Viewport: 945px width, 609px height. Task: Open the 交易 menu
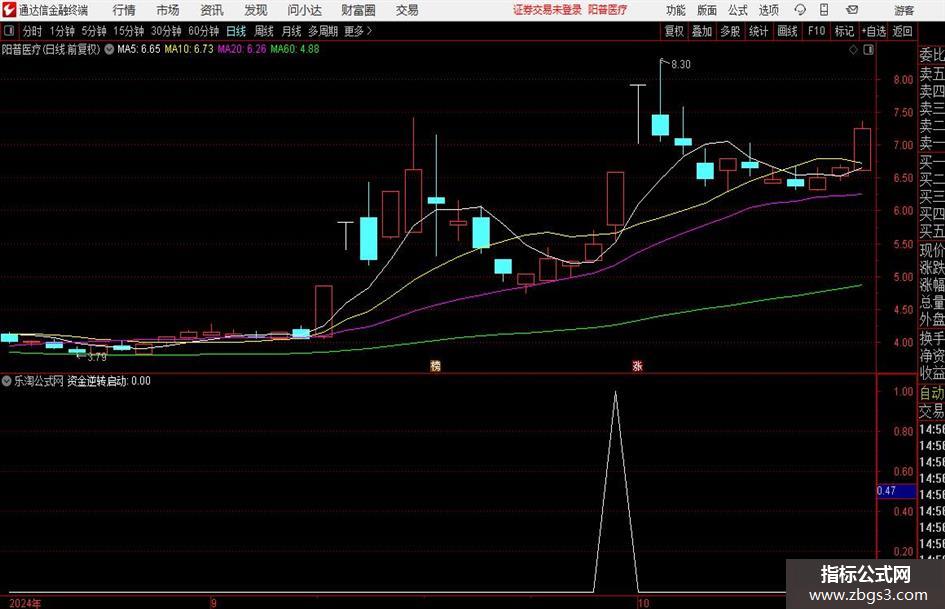[x=407, y=10]
